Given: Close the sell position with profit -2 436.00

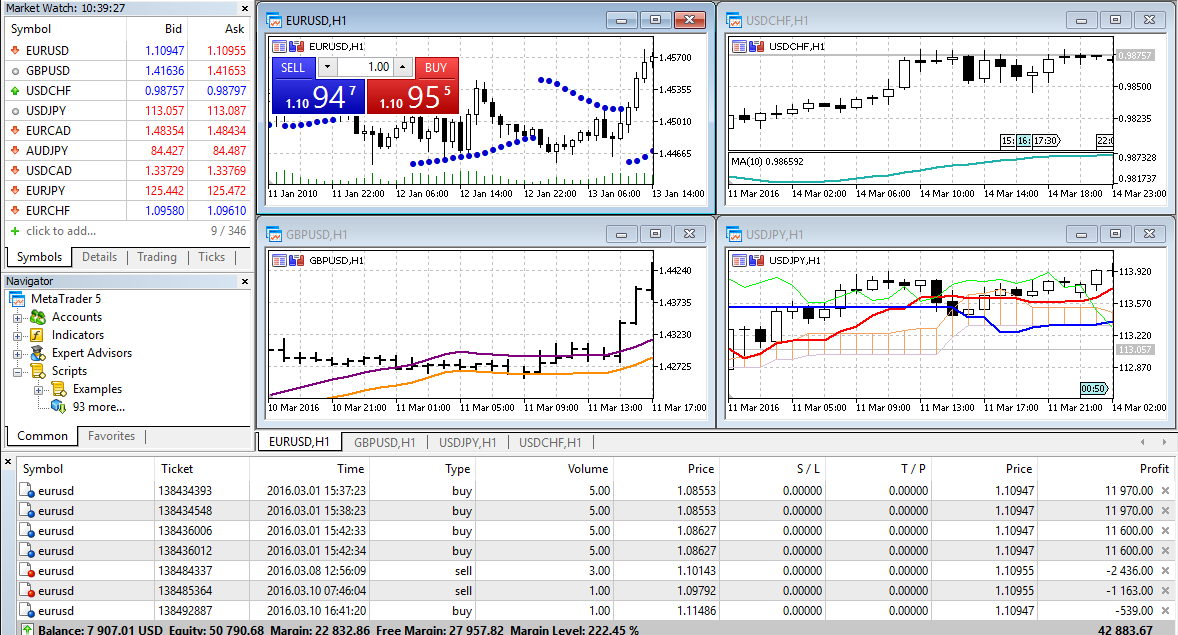Looking at the screenshot, I should coord(1166,570).
